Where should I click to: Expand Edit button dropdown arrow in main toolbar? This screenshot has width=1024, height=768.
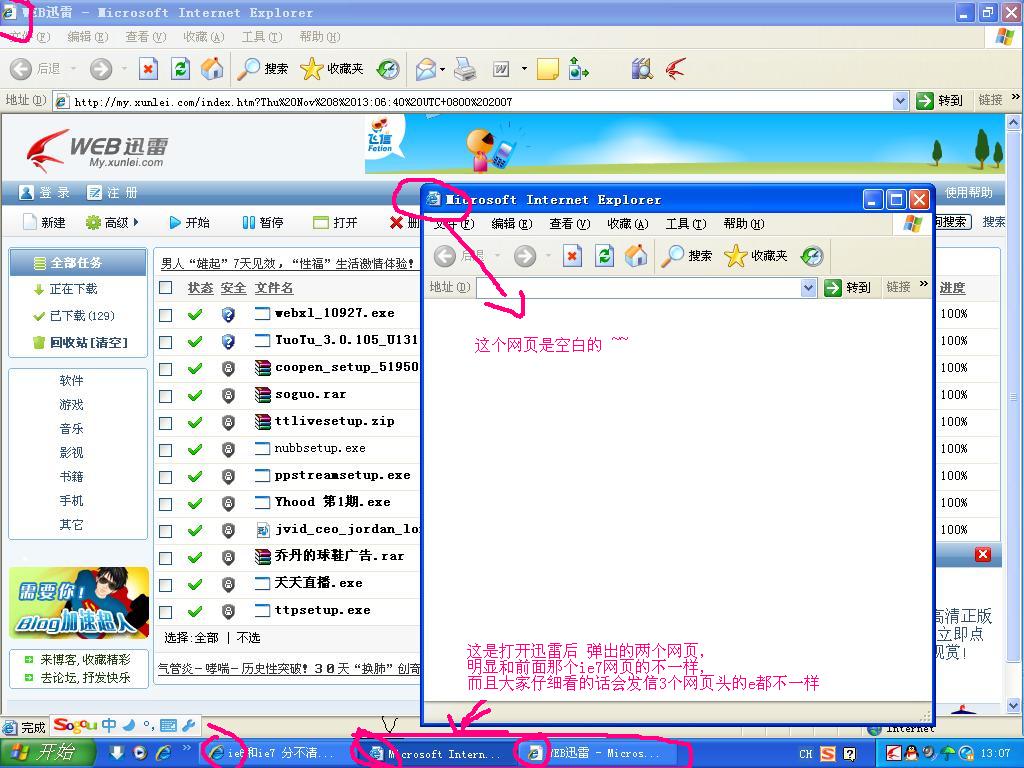click(524, 69)
